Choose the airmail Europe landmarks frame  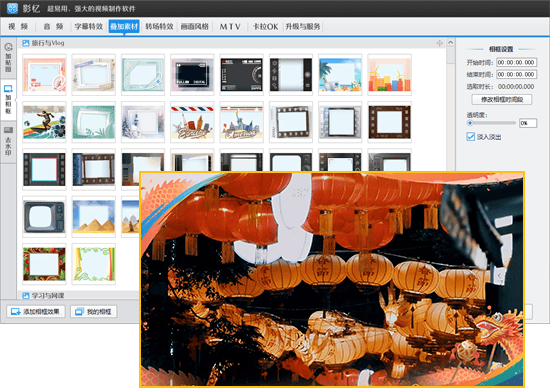coord(192,122)
